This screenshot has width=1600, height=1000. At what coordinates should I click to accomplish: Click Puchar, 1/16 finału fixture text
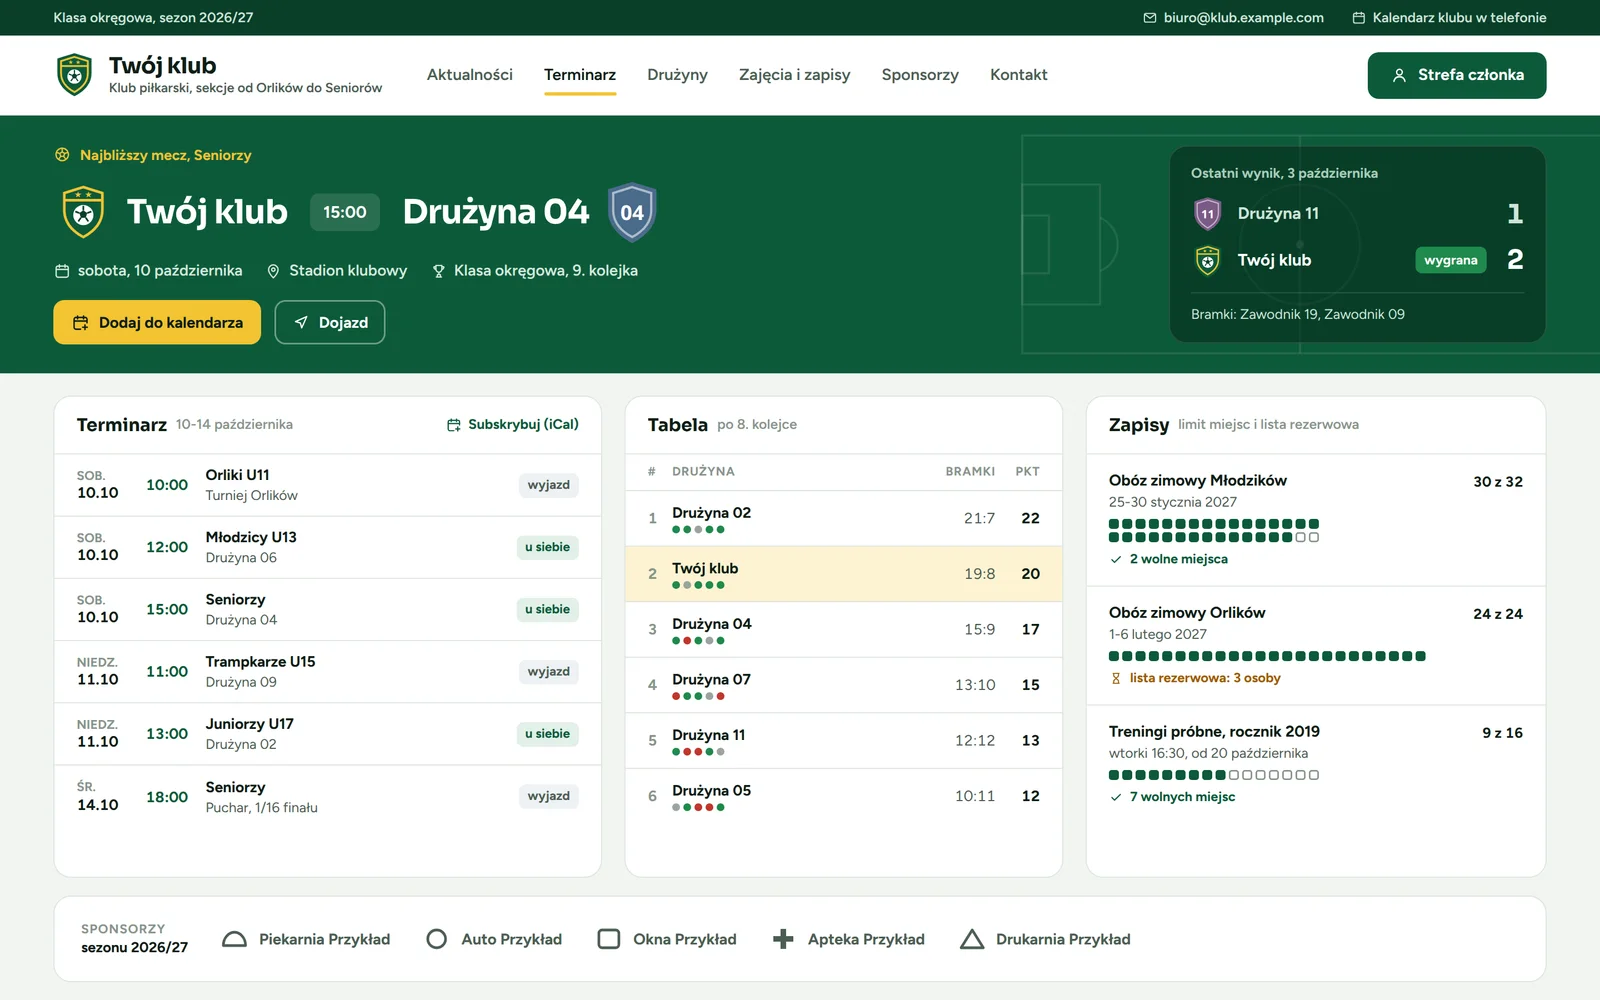click(262, 808)
